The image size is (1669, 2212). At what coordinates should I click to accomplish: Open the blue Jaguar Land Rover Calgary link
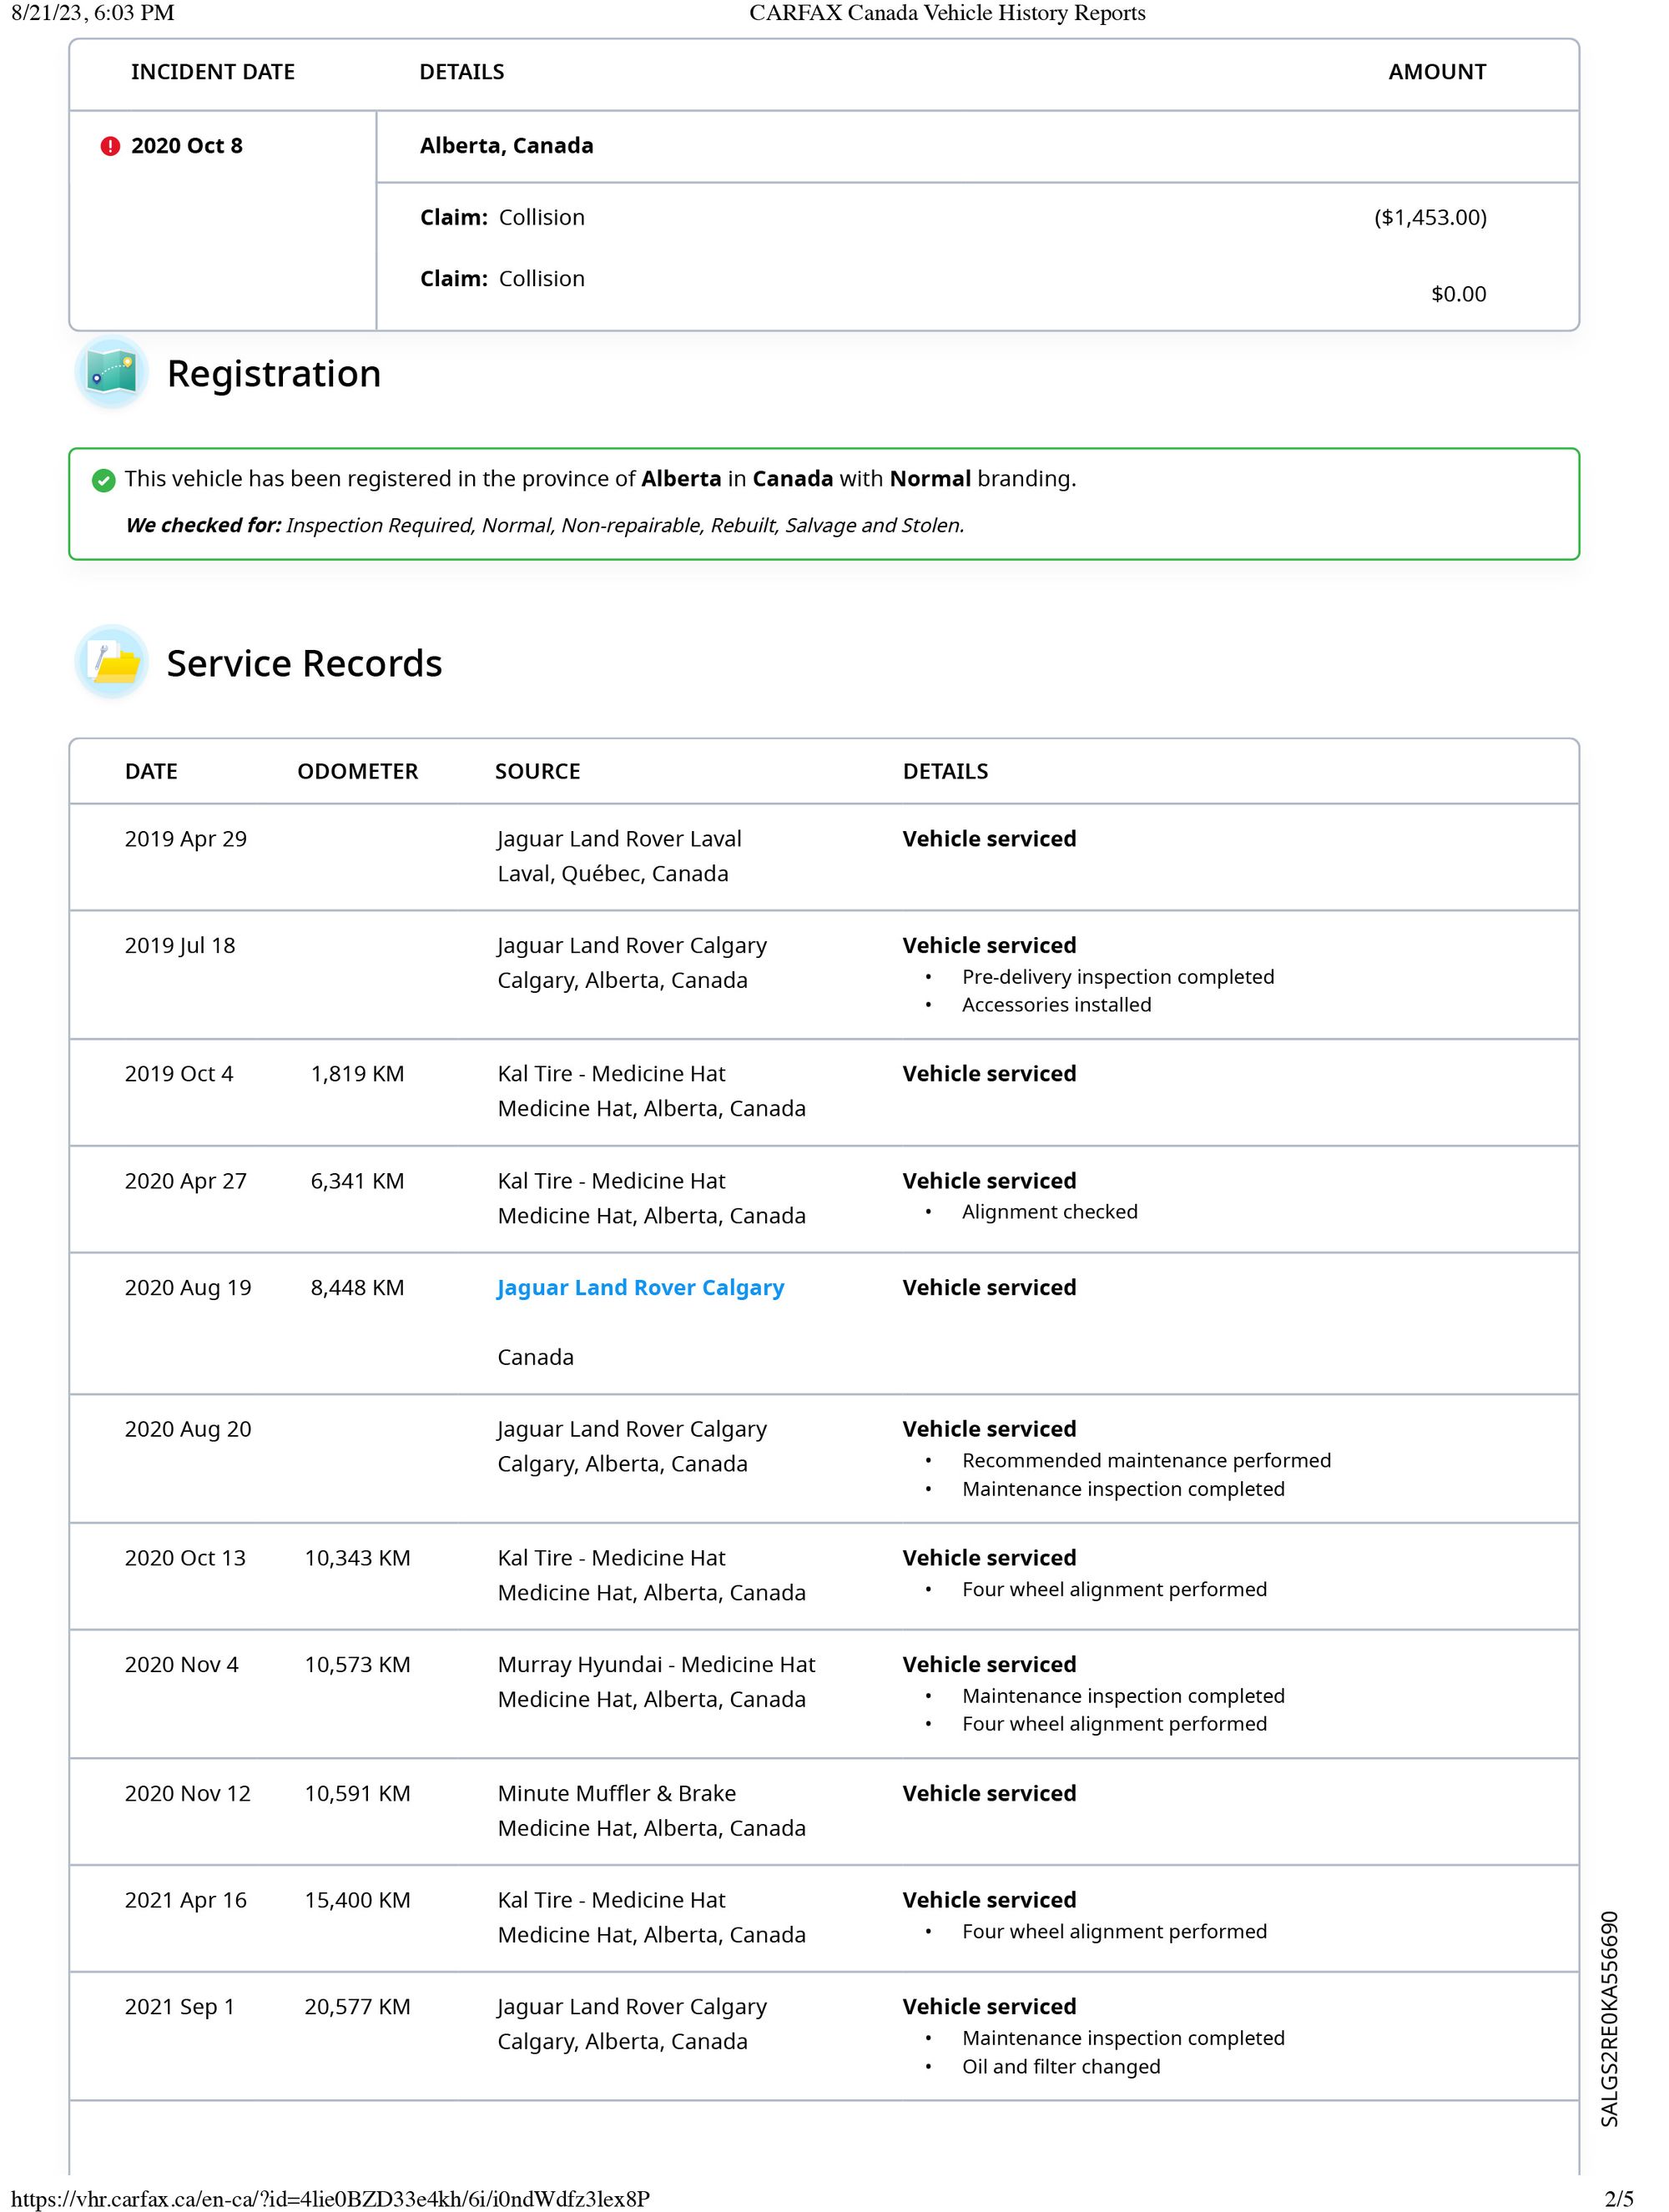640,1288
